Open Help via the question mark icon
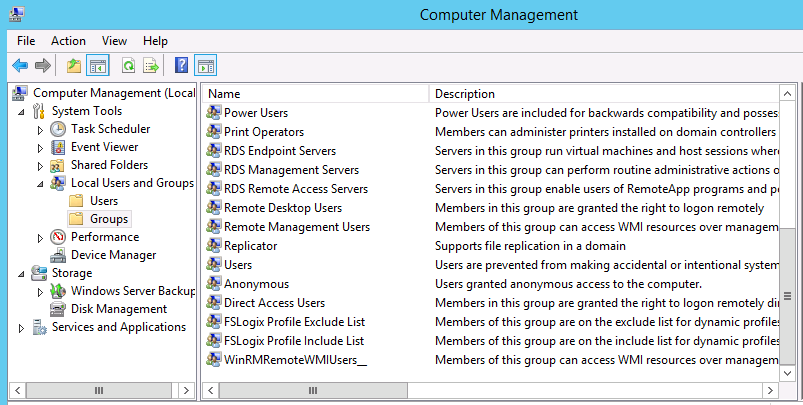Viewport: 803px width, 405px height. pos(181,65)
